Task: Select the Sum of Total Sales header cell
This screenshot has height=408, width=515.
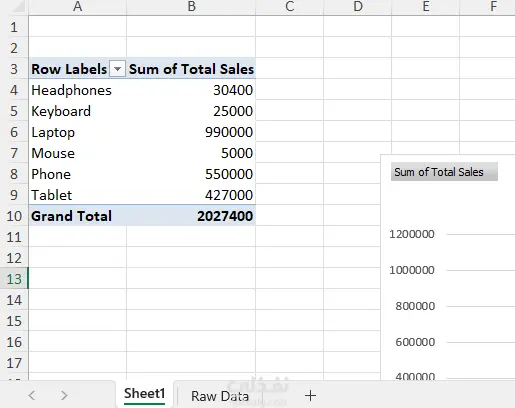Action: point(191,69)
